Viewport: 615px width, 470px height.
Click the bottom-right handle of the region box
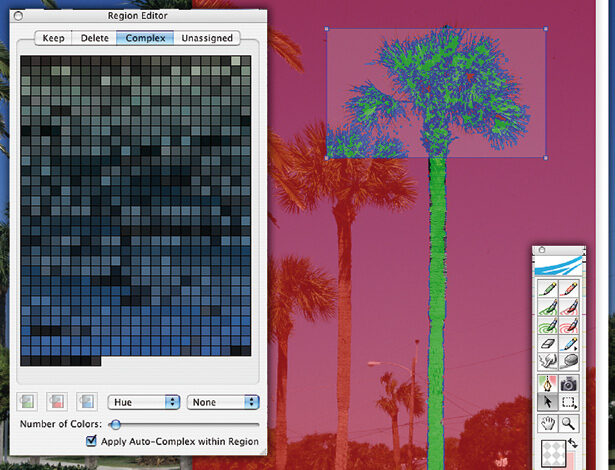pos(546,158)
